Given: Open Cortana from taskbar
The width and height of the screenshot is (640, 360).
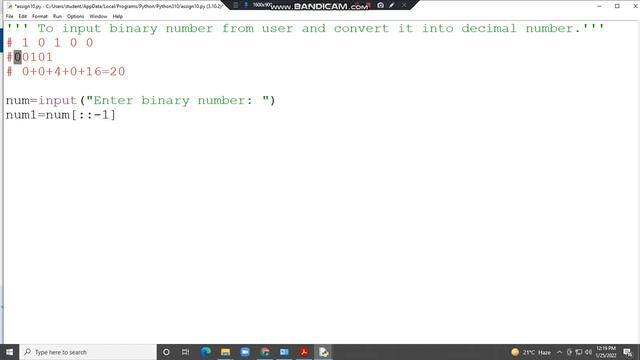Looking at the screenshot, I should (x=166, y=352).
